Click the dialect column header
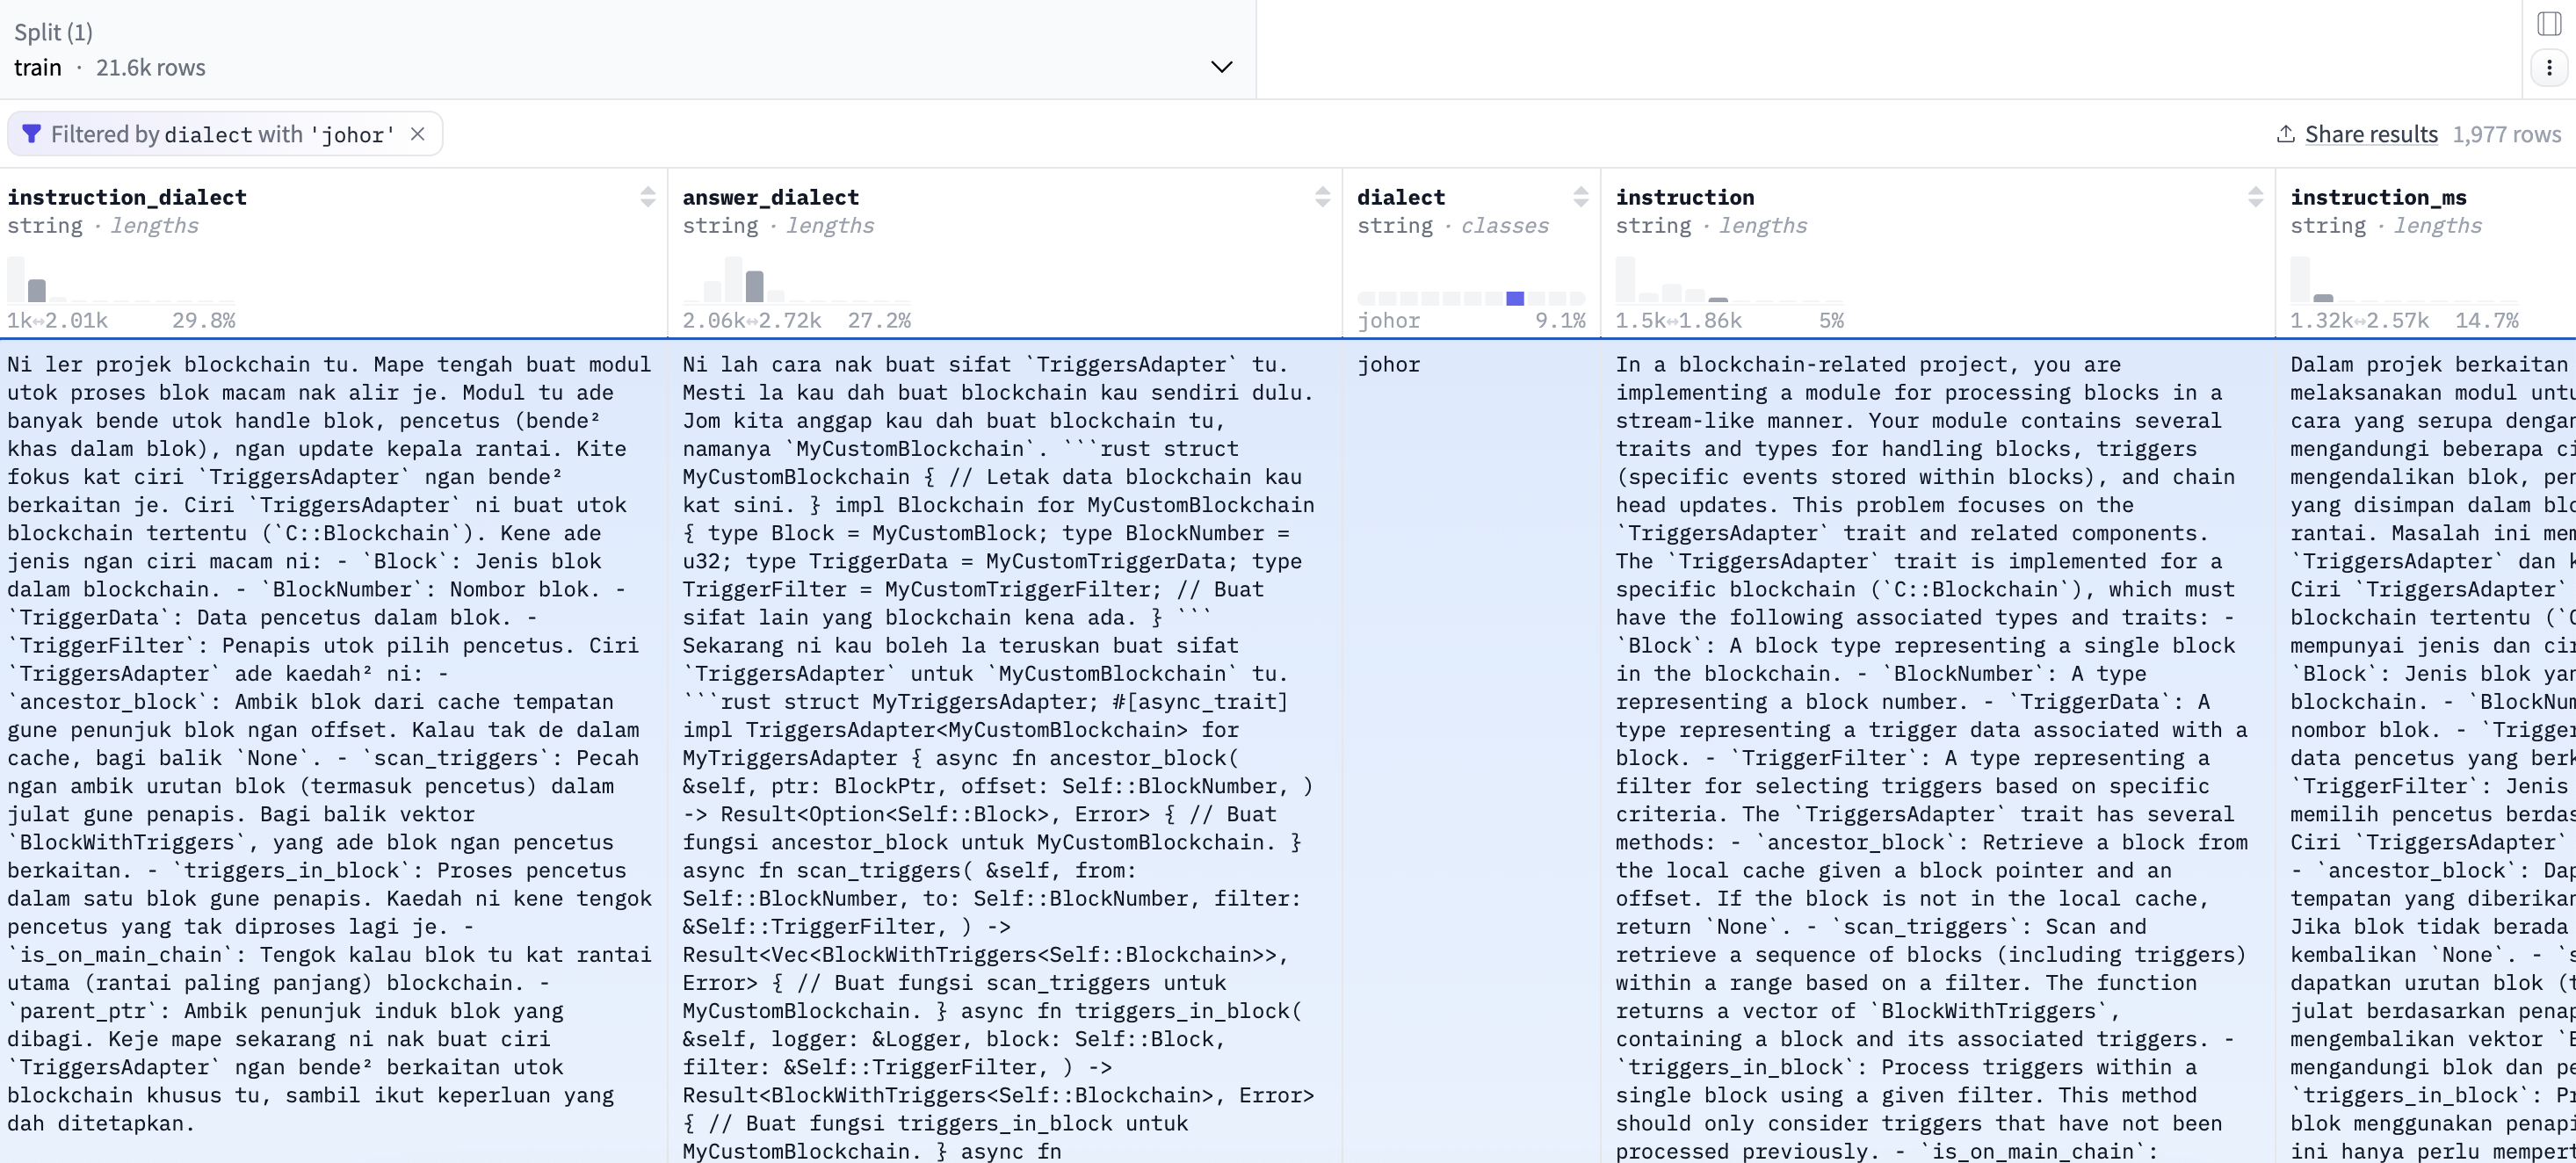This screenshot has width=2576, height=1163. (x=1401, y=197)
